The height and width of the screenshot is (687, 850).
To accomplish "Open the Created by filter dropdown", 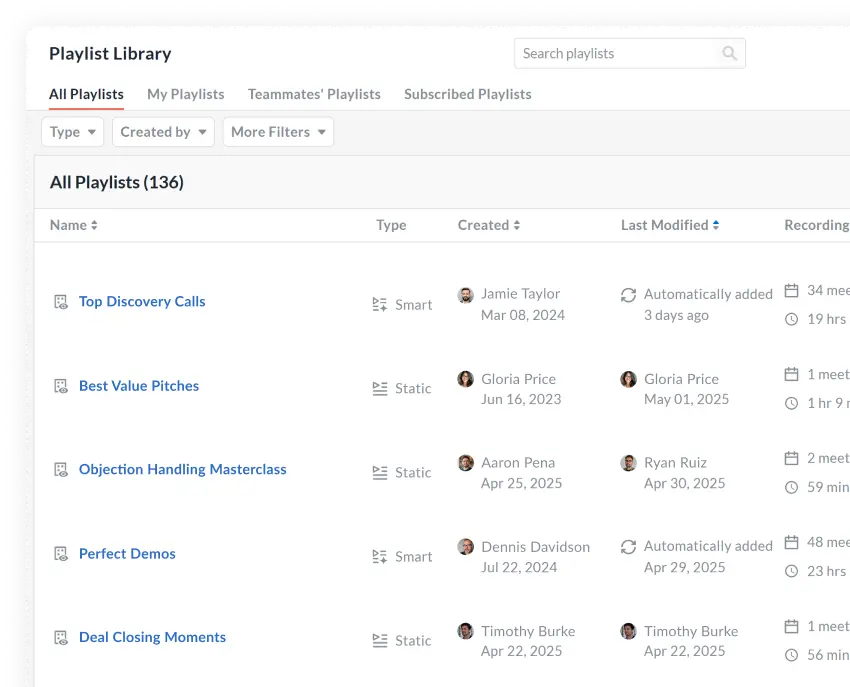I will [163, 132].
